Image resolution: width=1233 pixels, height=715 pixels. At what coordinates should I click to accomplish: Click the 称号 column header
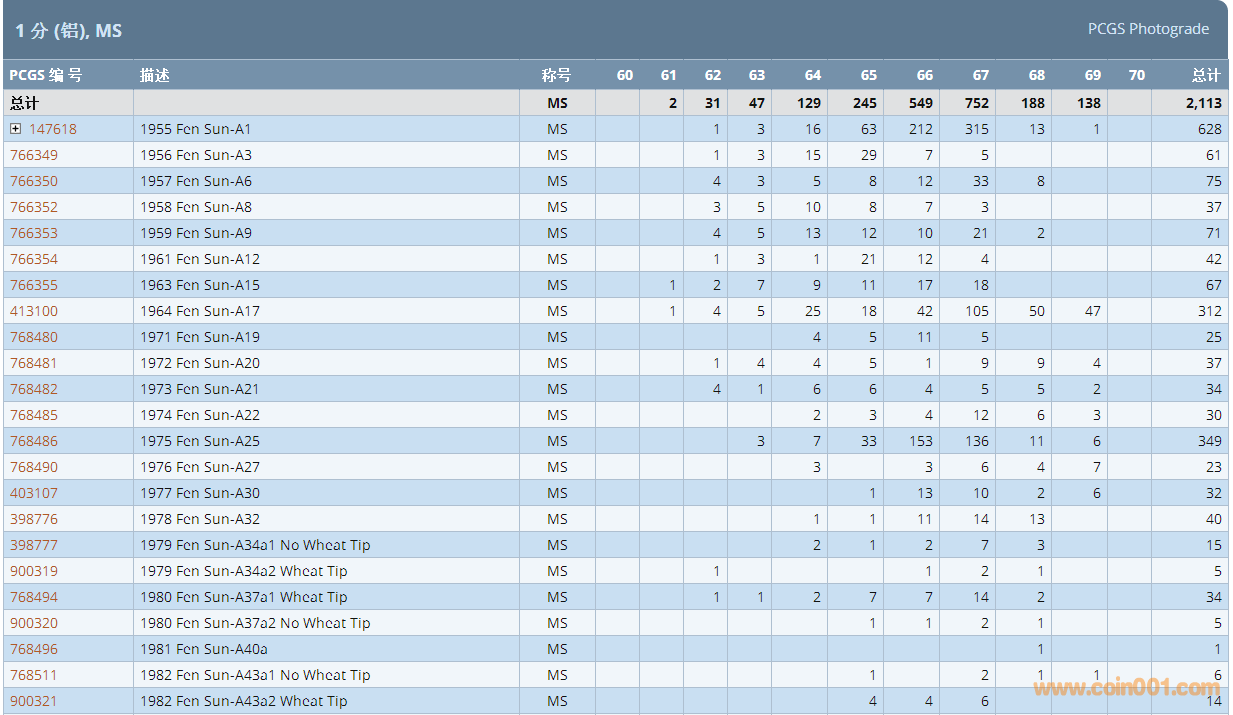click(x=557, y=75)
